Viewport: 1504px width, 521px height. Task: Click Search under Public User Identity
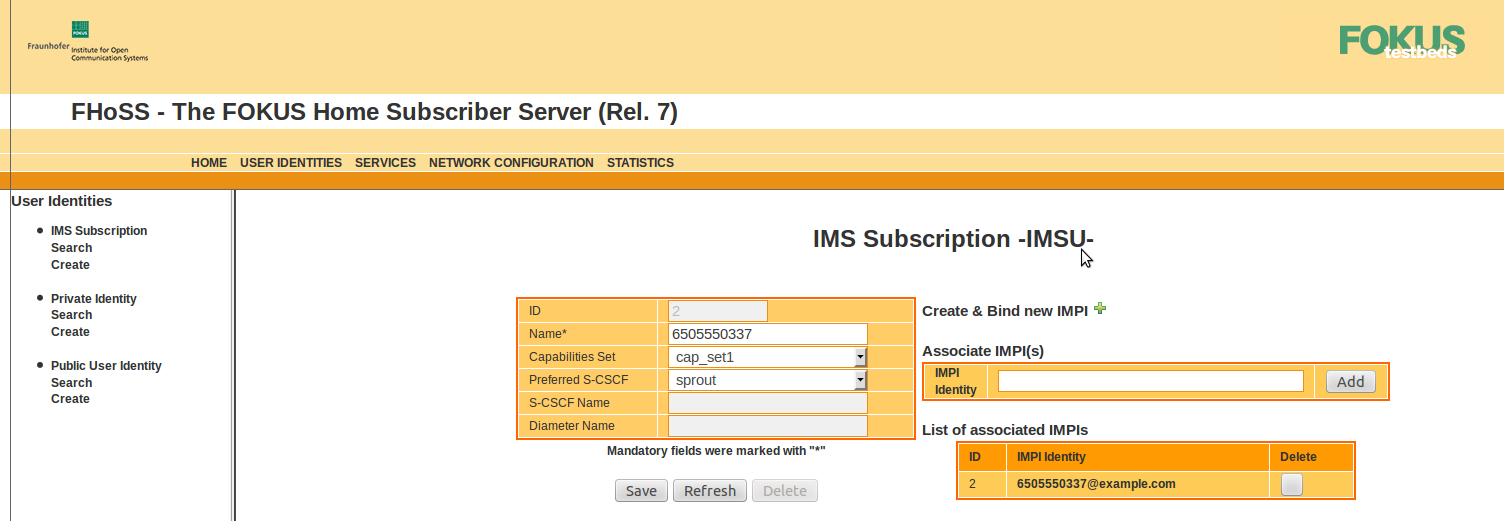pos(72,383)
